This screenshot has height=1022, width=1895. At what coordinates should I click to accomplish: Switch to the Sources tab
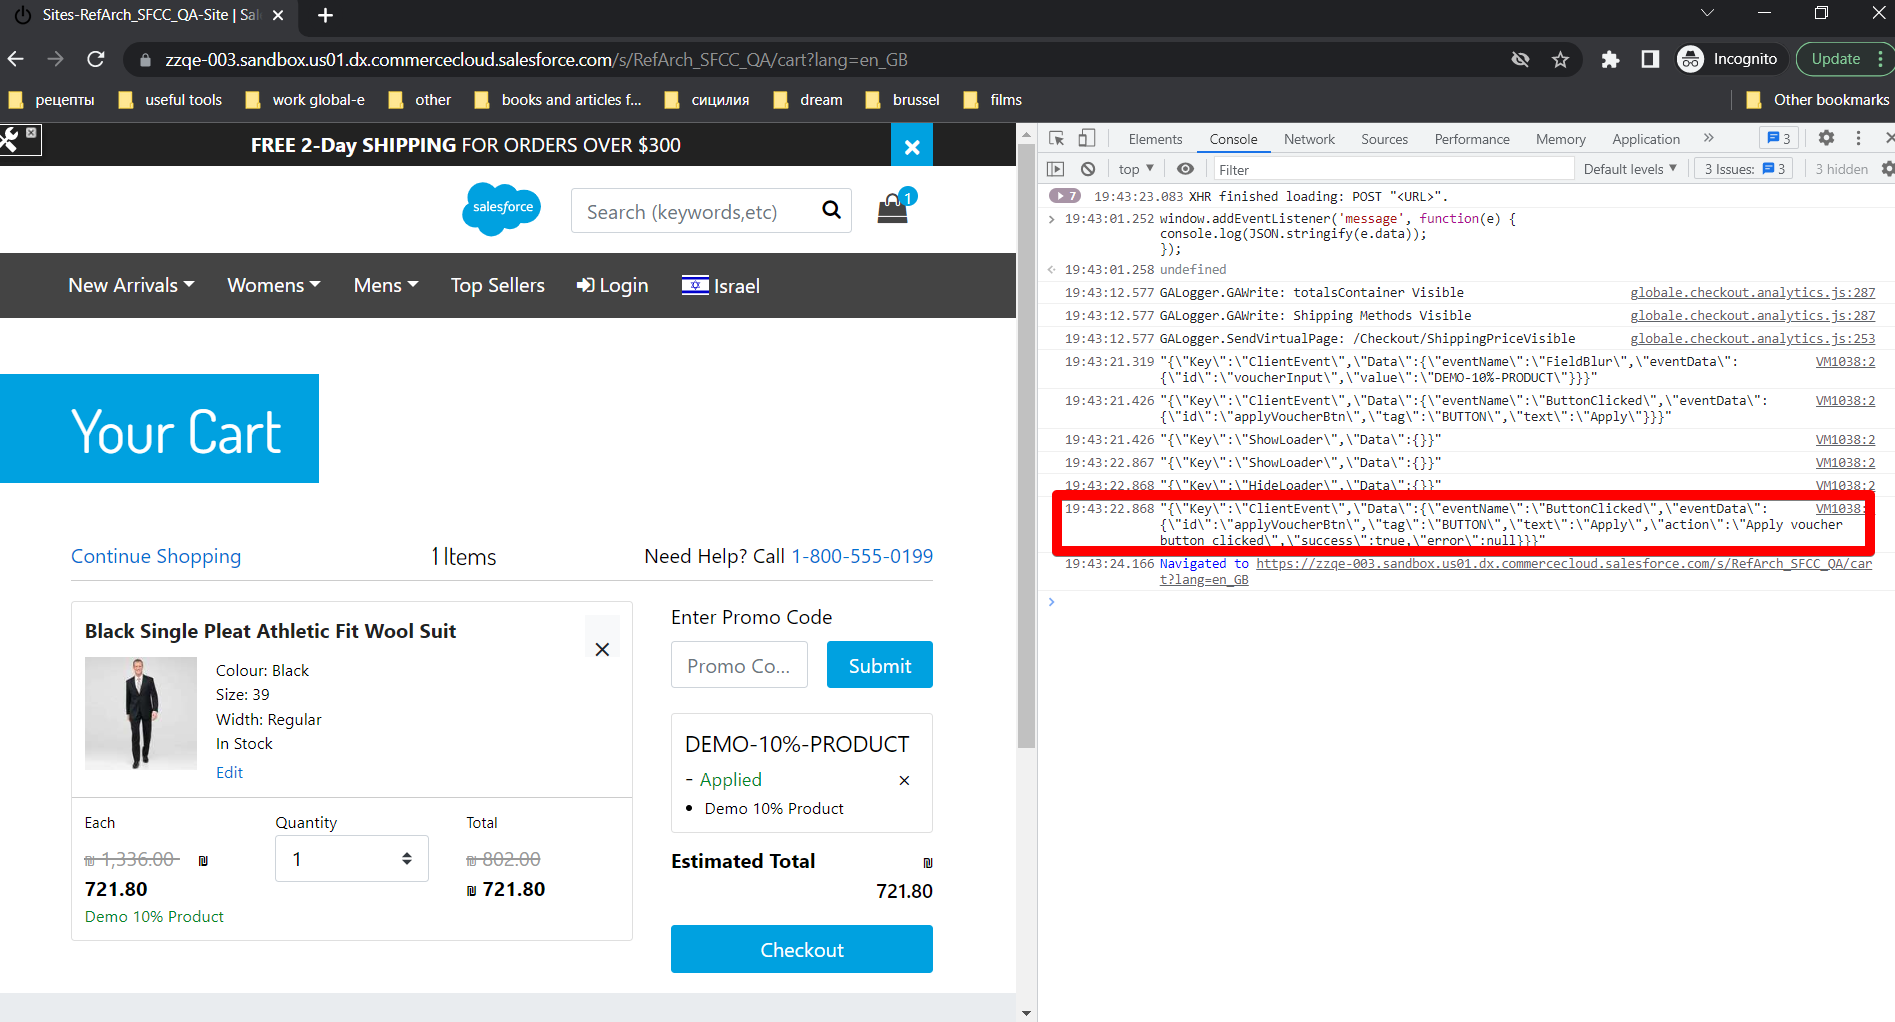click(x=1384, y=139)
